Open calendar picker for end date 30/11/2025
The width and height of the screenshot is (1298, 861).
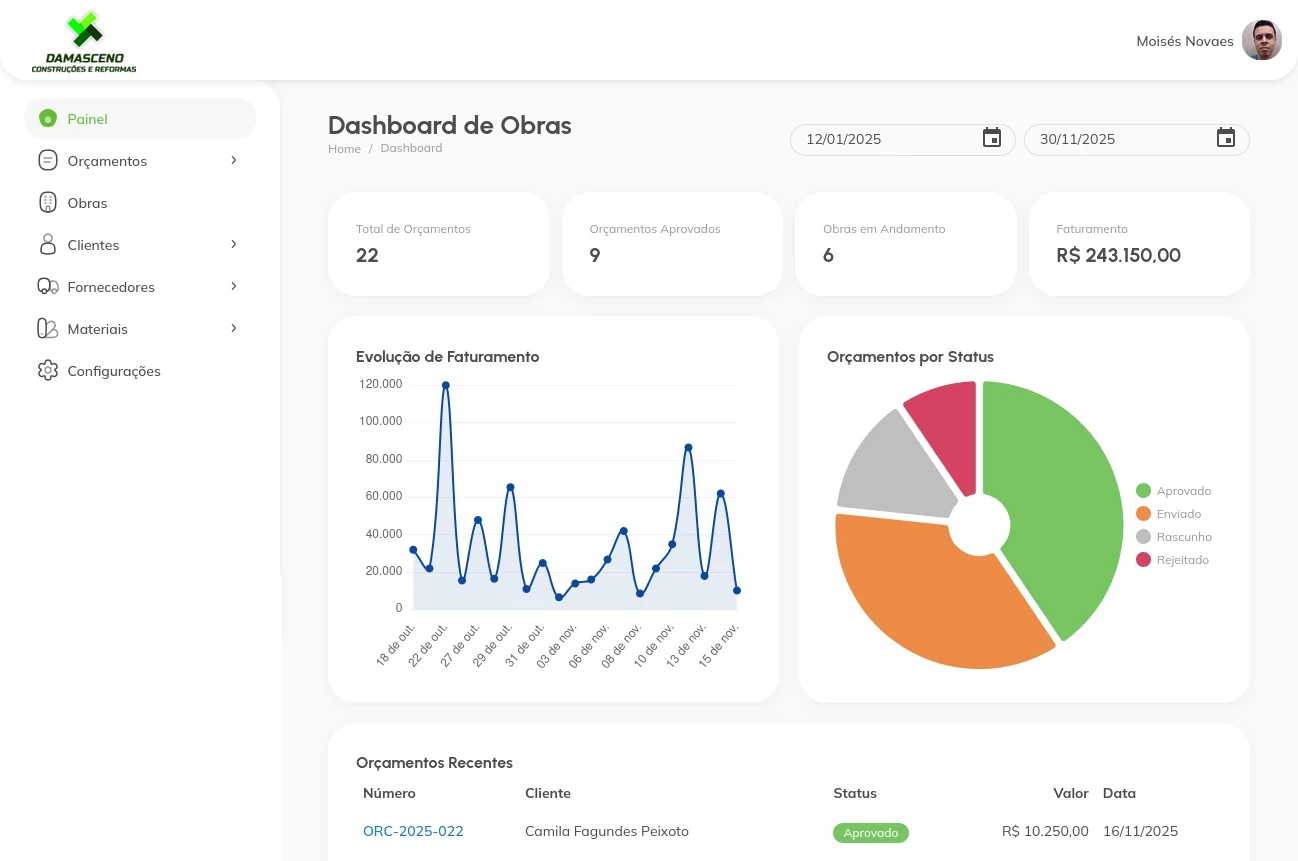pyautogui.click(x=1225, y=139)
